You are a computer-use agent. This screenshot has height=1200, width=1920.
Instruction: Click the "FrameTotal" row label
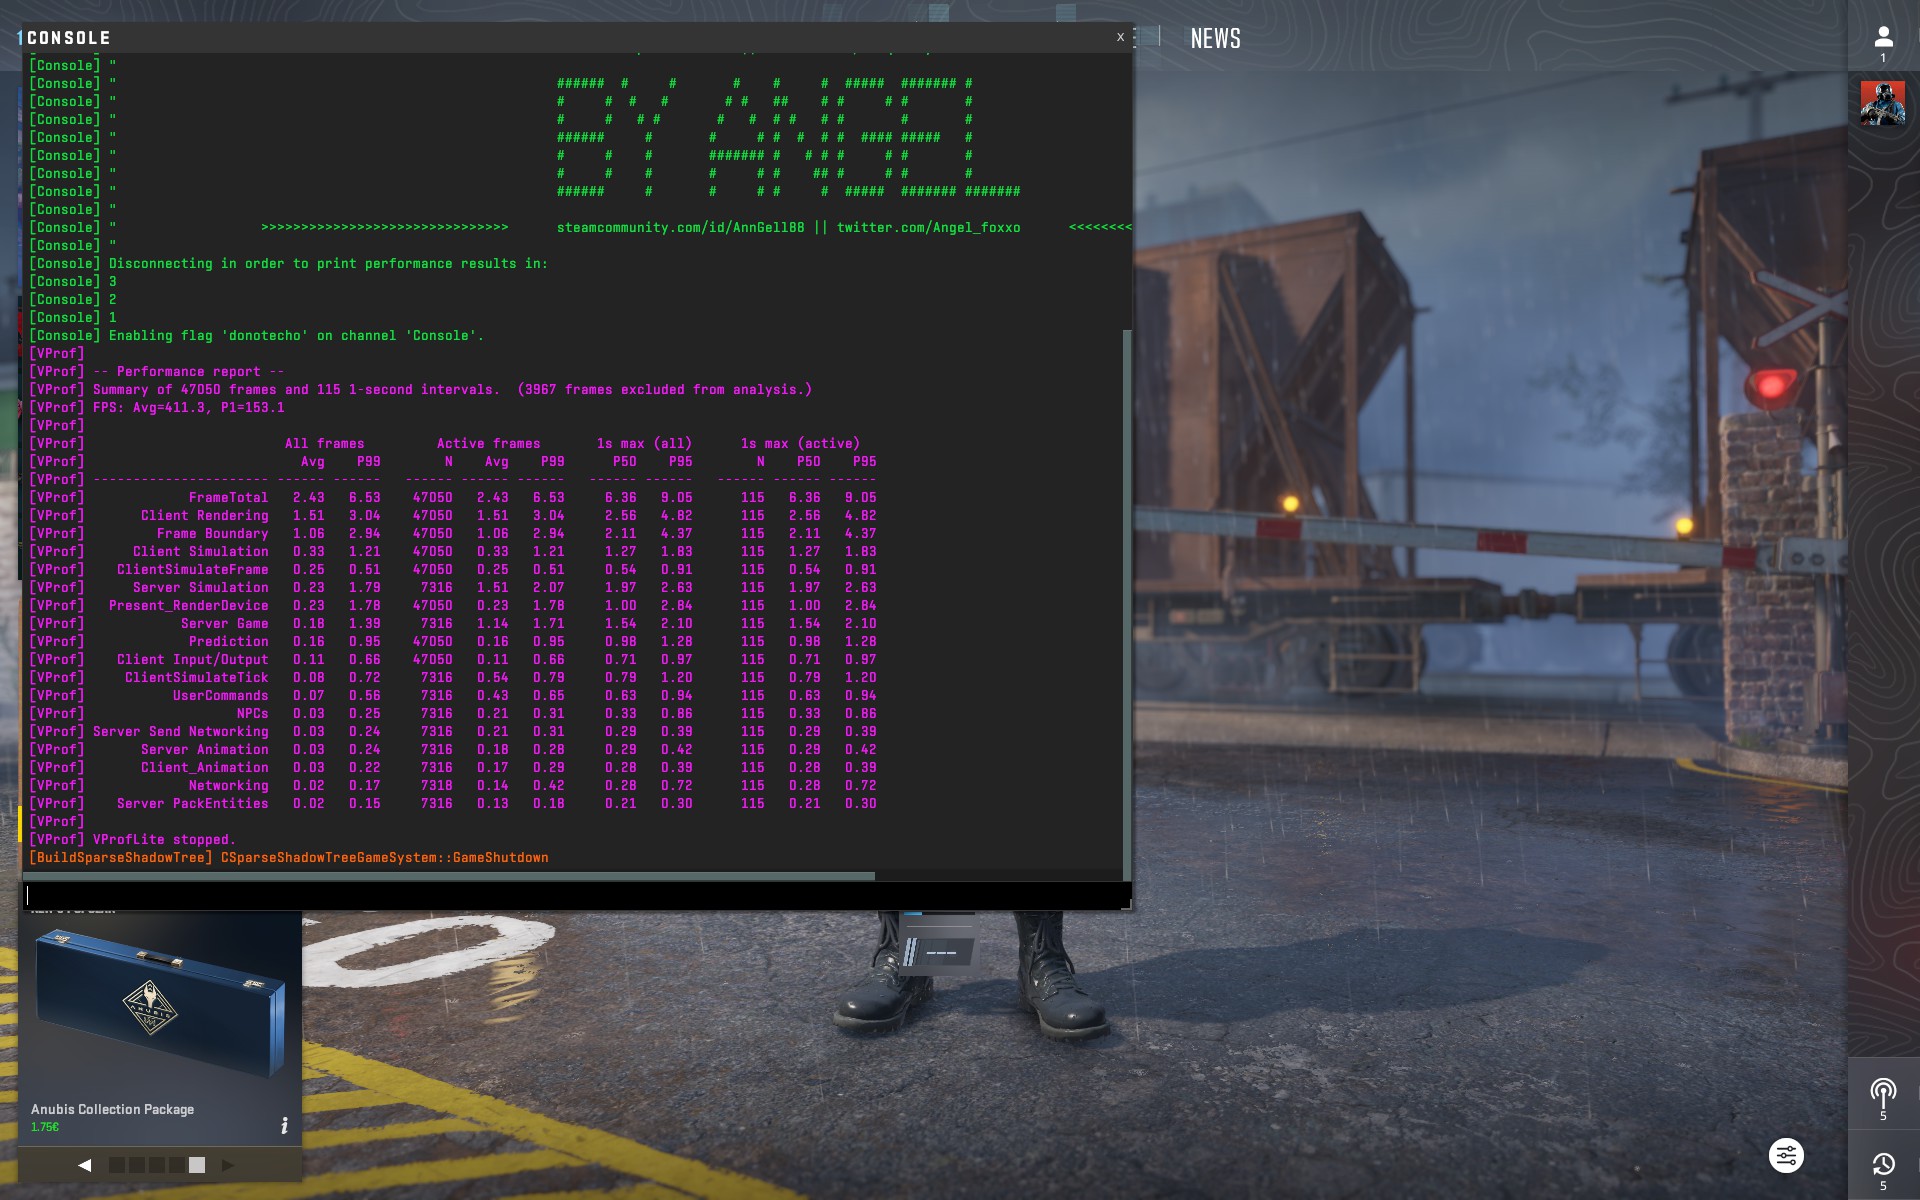pos(229,498)
